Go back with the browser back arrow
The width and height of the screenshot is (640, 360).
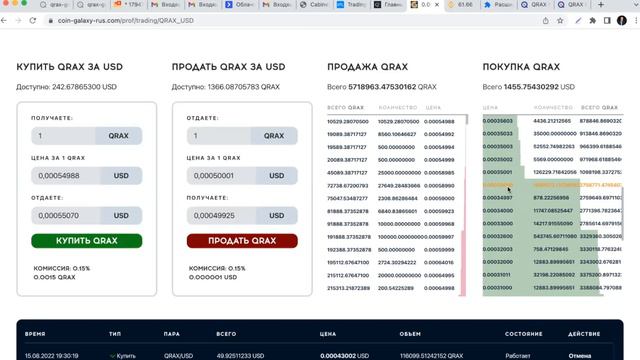(x=4, y=20)
